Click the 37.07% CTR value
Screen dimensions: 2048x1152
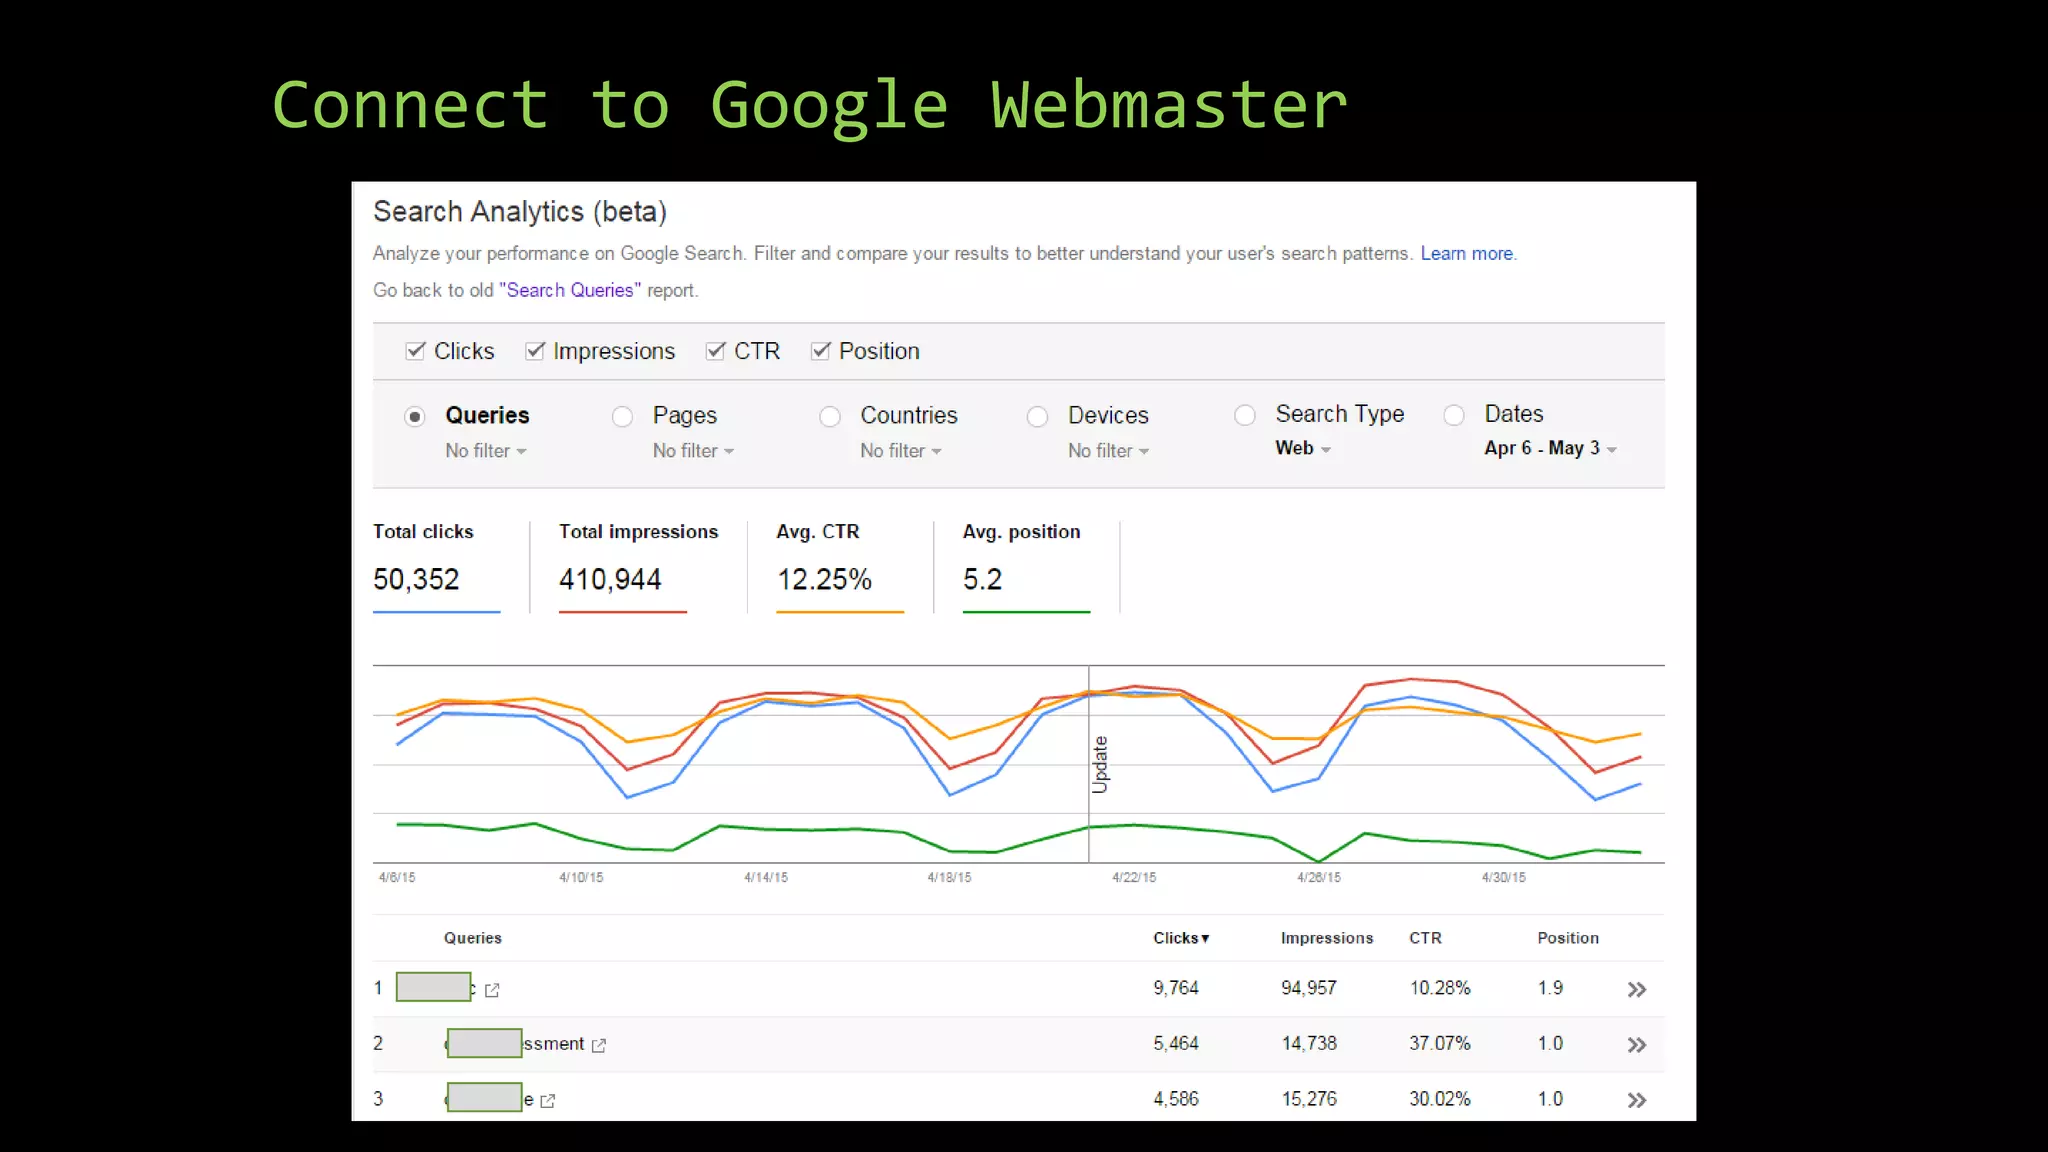[x=1440, y=1044]
